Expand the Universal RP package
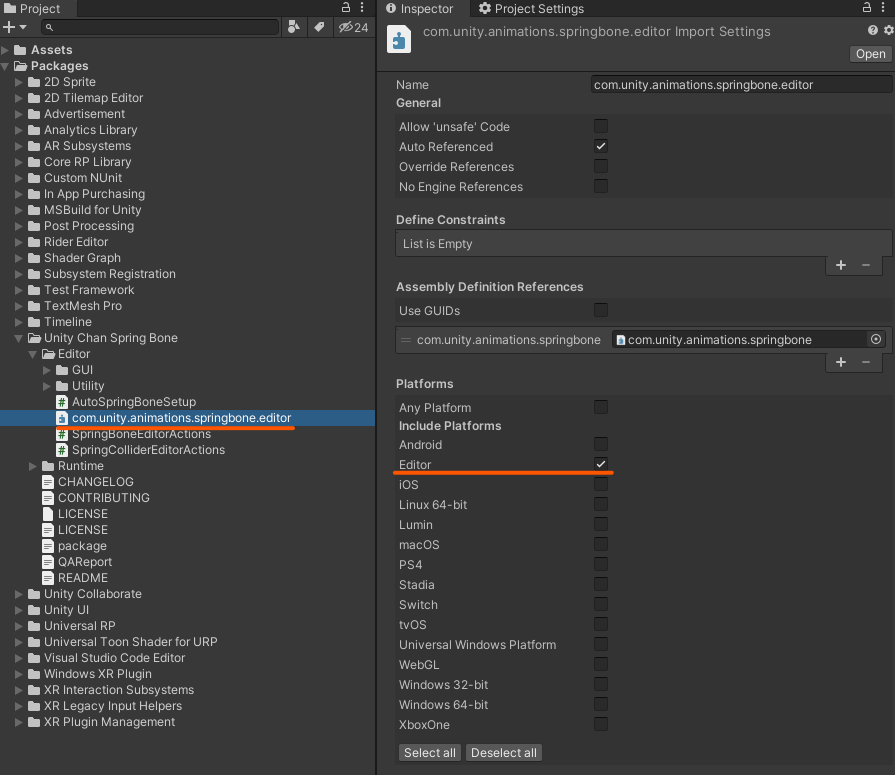The image size is (895, 775). (19, 625)
